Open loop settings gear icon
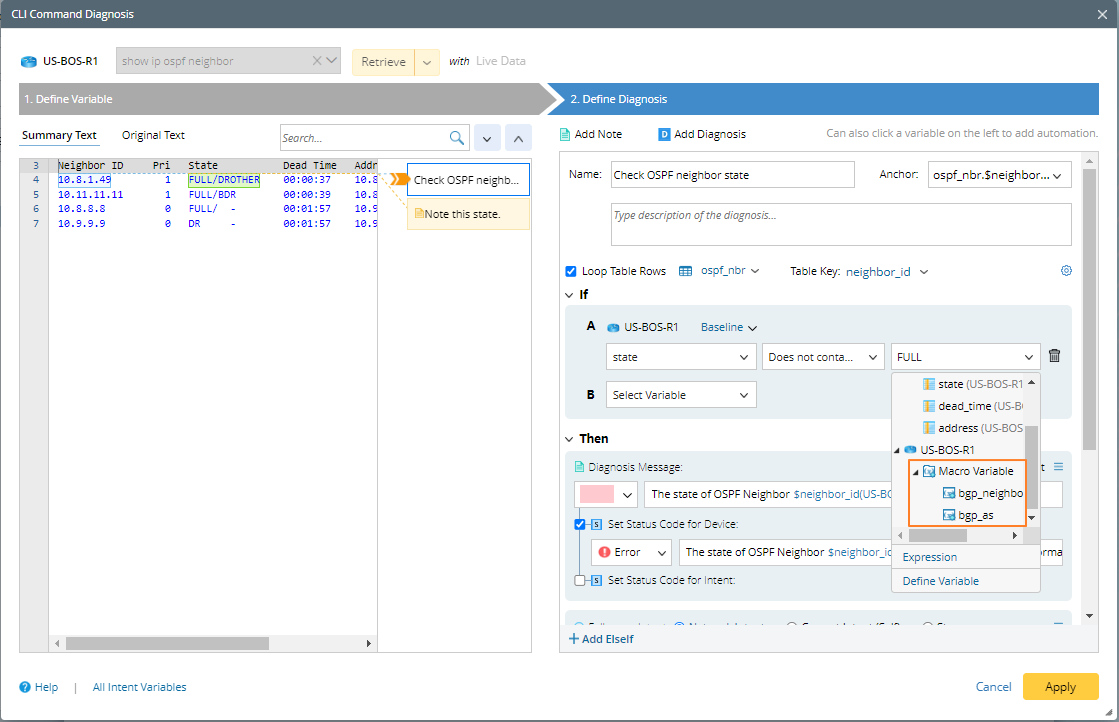1119x722 pixels. click(1066, 270)
